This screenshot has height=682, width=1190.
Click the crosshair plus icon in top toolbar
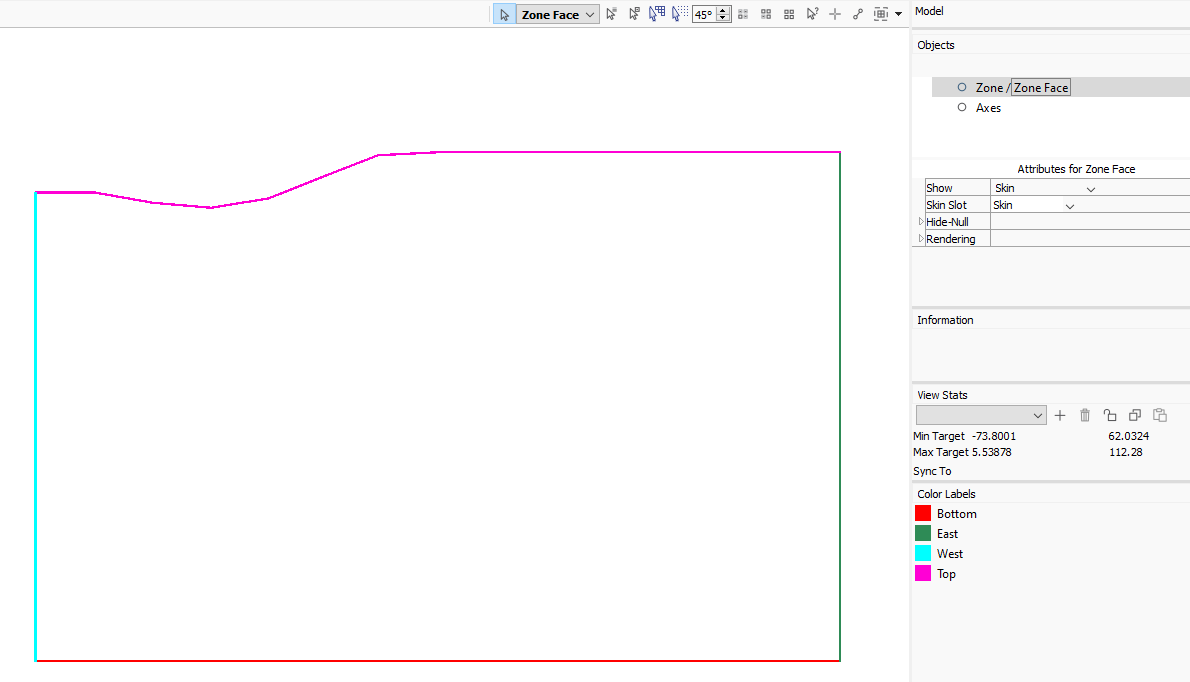click(x=836, y=14)
